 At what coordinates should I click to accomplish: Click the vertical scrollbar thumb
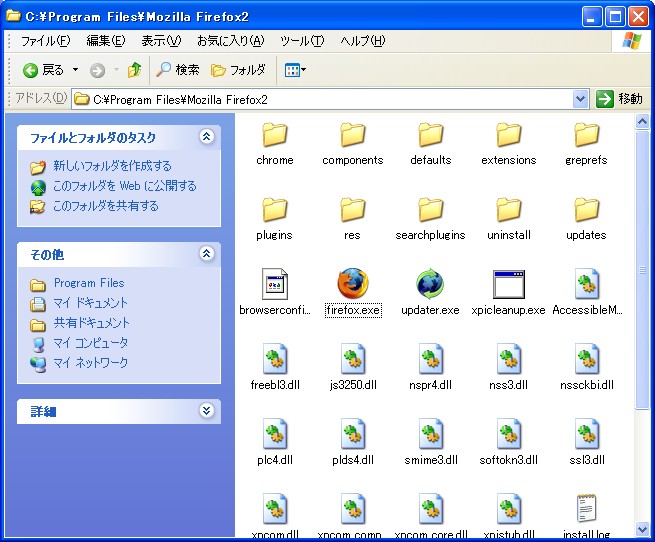click(x=642, y=270)
